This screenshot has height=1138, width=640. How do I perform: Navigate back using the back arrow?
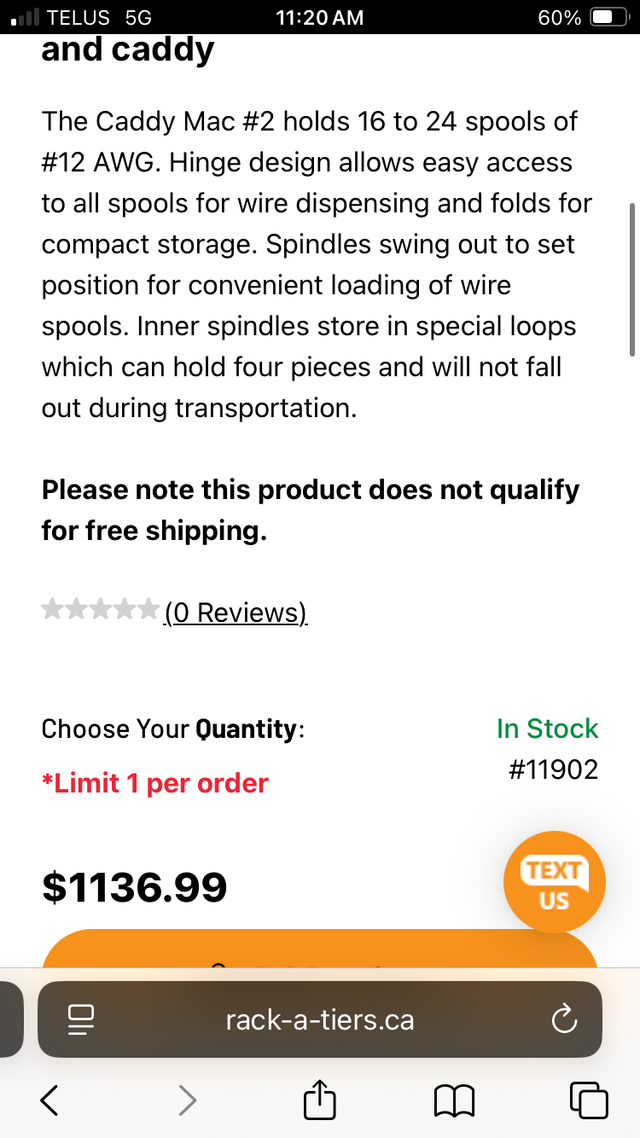tap(49, 1100)
